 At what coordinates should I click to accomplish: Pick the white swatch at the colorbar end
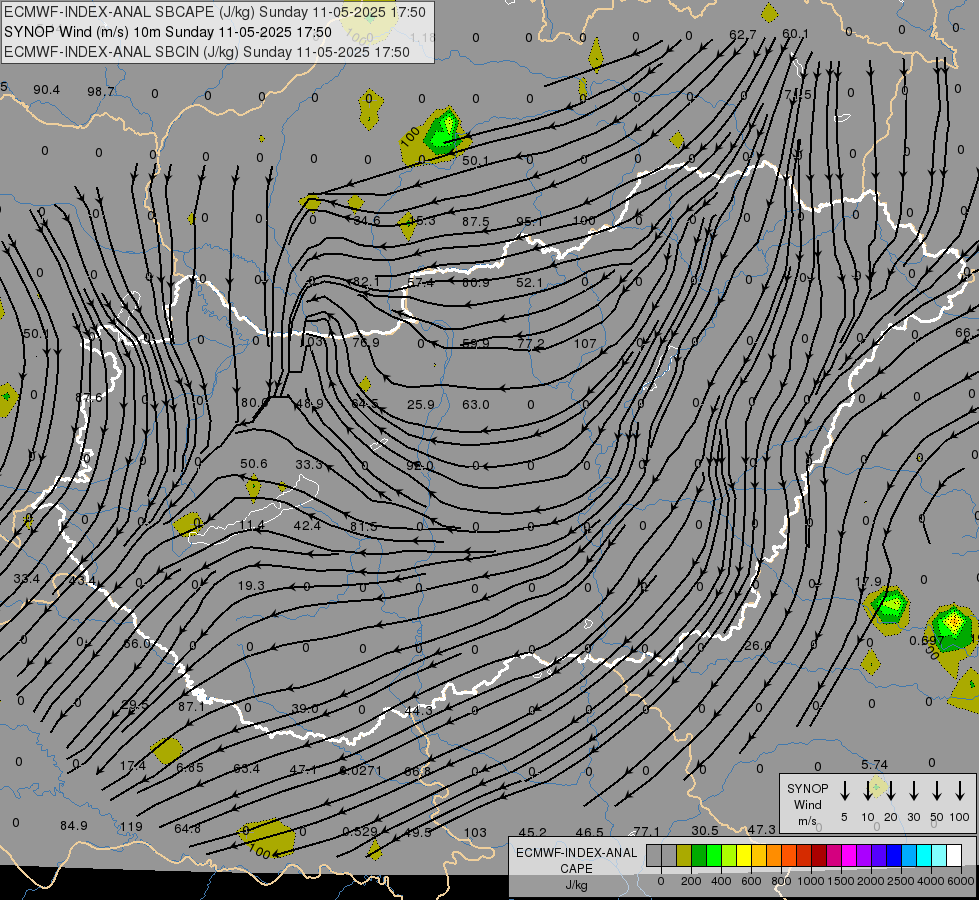click(953, 856)
